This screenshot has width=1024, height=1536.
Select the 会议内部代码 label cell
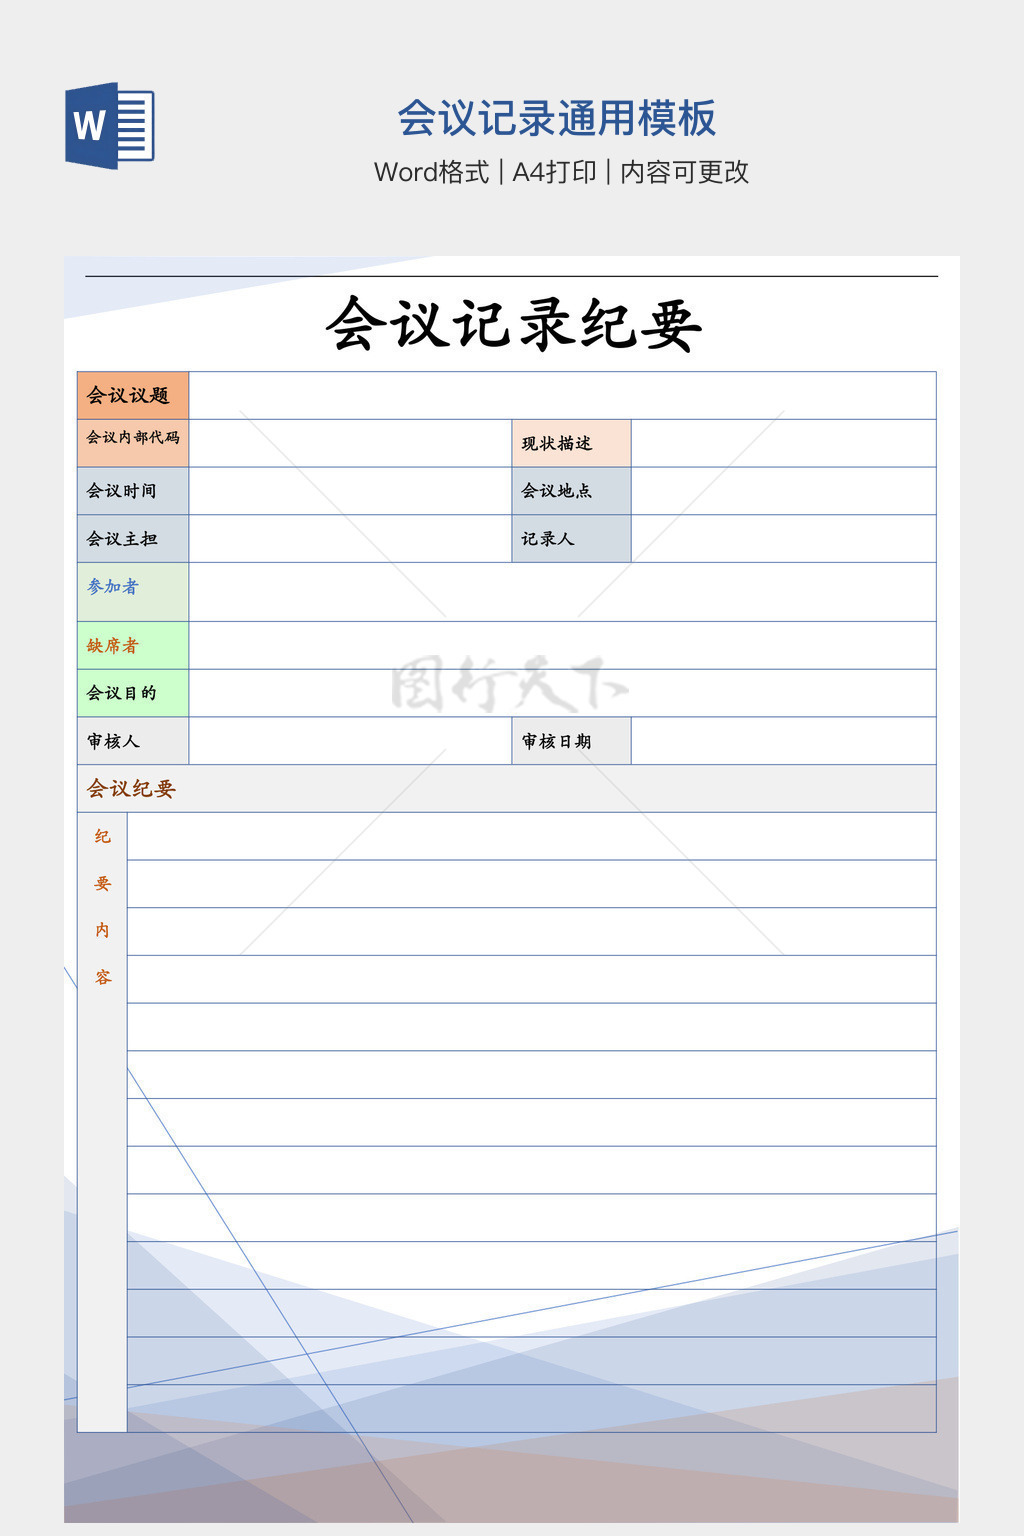point(133,442)
